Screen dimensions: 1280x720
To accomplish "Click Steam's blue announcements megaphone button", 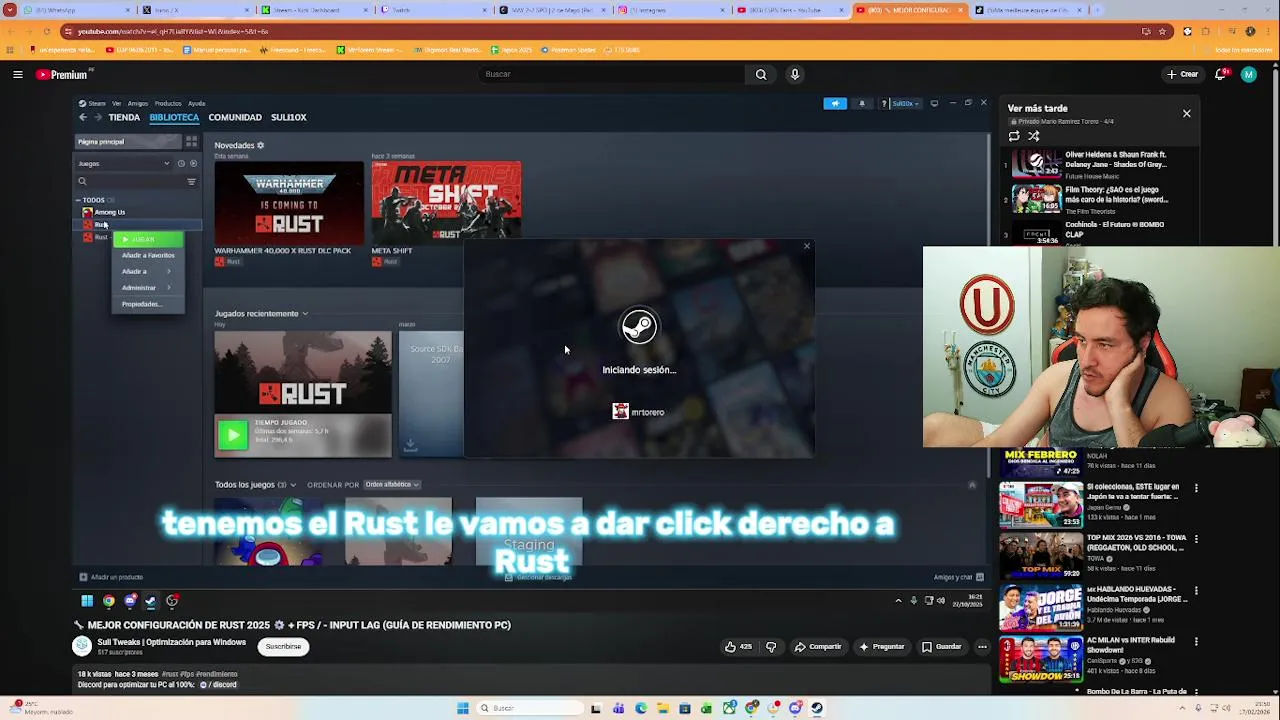I will tap(835, 103).
